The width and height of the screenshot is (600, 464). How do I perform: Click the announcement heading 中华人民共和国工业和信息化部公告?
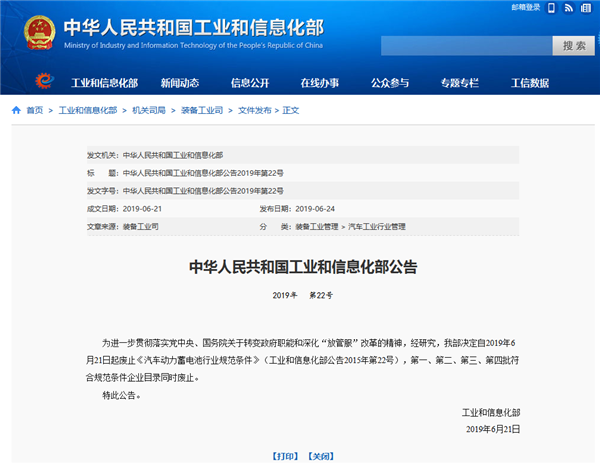(303, 267)
